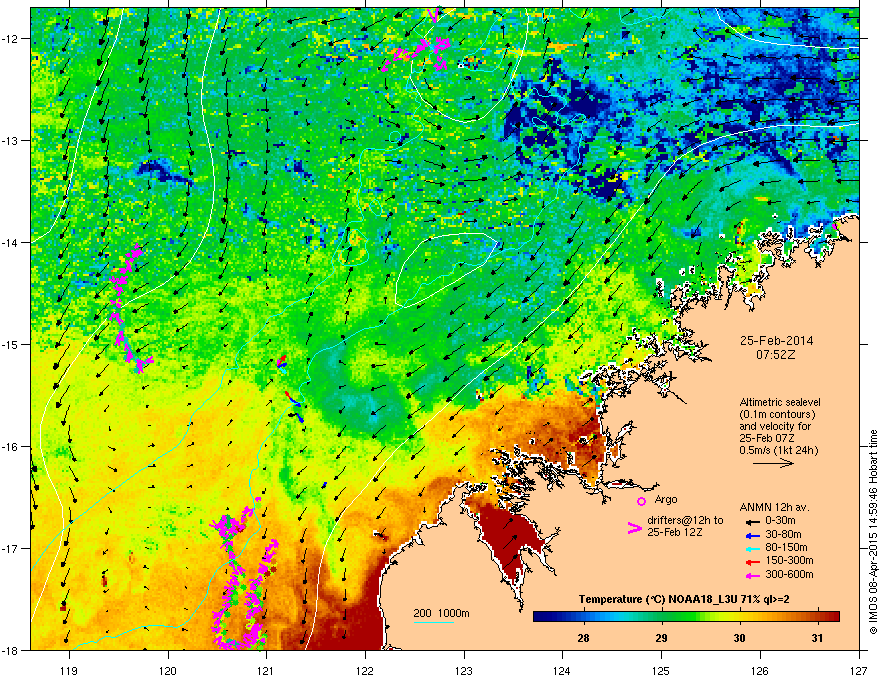This screenshot has width=880, height=680.
Task: Click the 'Argo' legend label
Action: click(x=666, y=499)
